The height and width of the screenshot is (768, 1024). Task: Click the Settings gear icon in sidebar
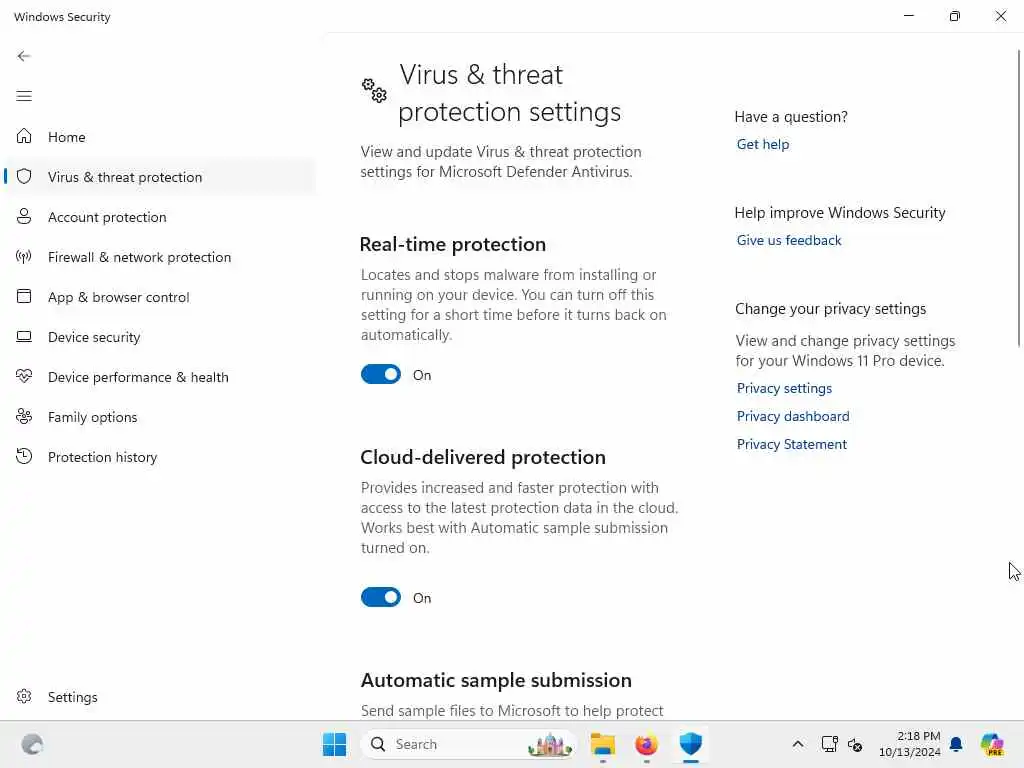point(24,697)
